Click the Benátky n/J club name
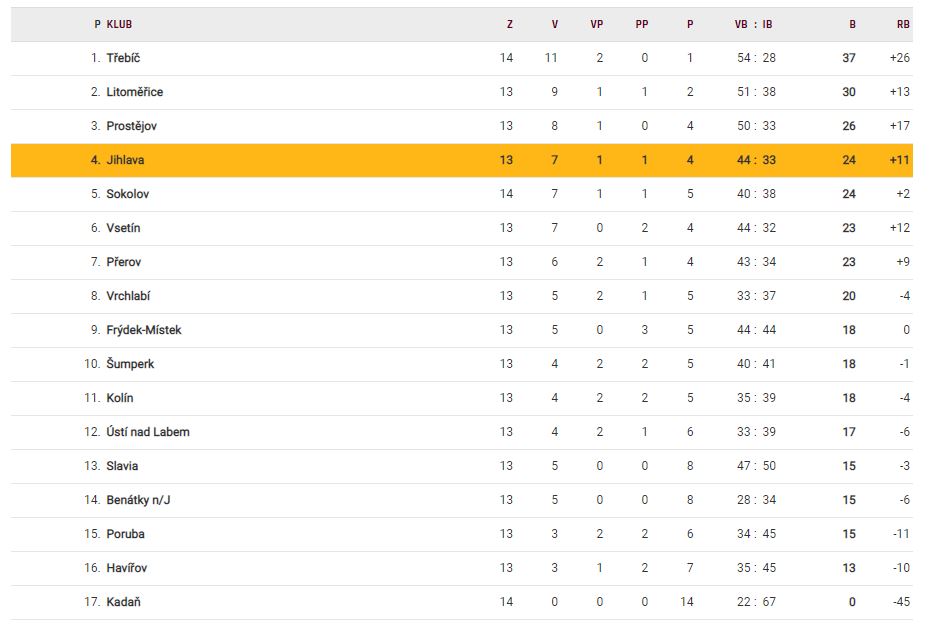This screenshot has width=935, height=624. 136,500
